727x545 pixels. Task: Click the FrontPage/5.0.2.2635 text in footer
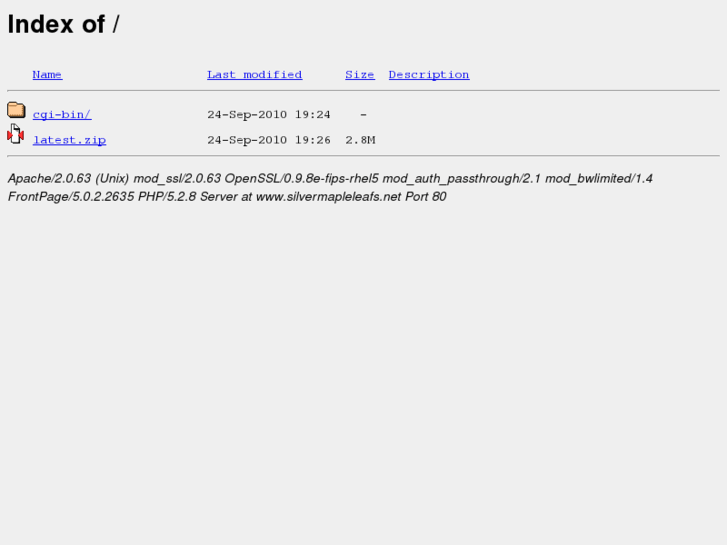[71, 197]
